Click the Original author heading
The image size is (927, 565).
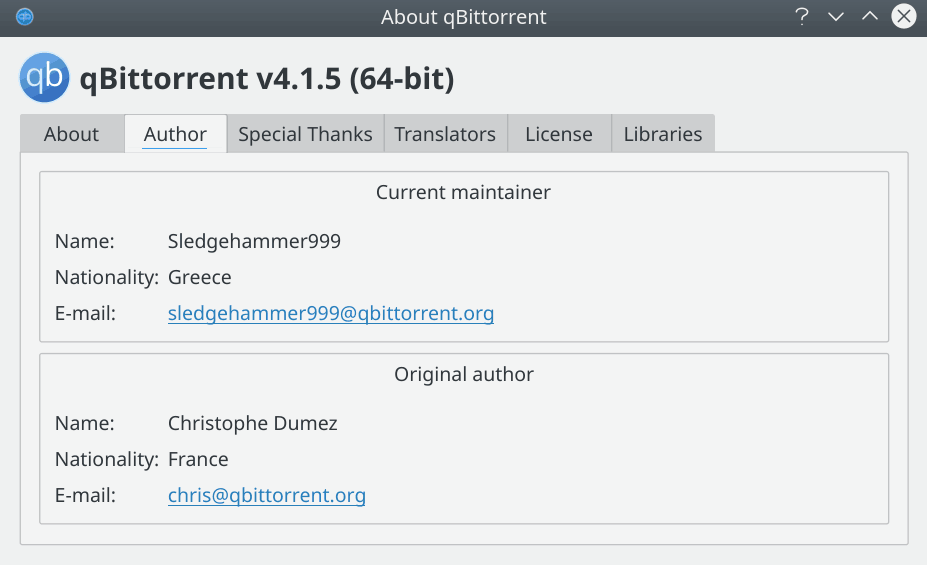pos(464,374)
